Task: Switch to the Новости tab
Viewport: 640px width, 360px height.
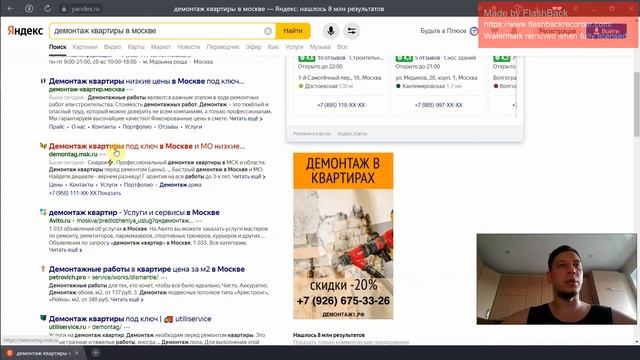Action: 189,47
